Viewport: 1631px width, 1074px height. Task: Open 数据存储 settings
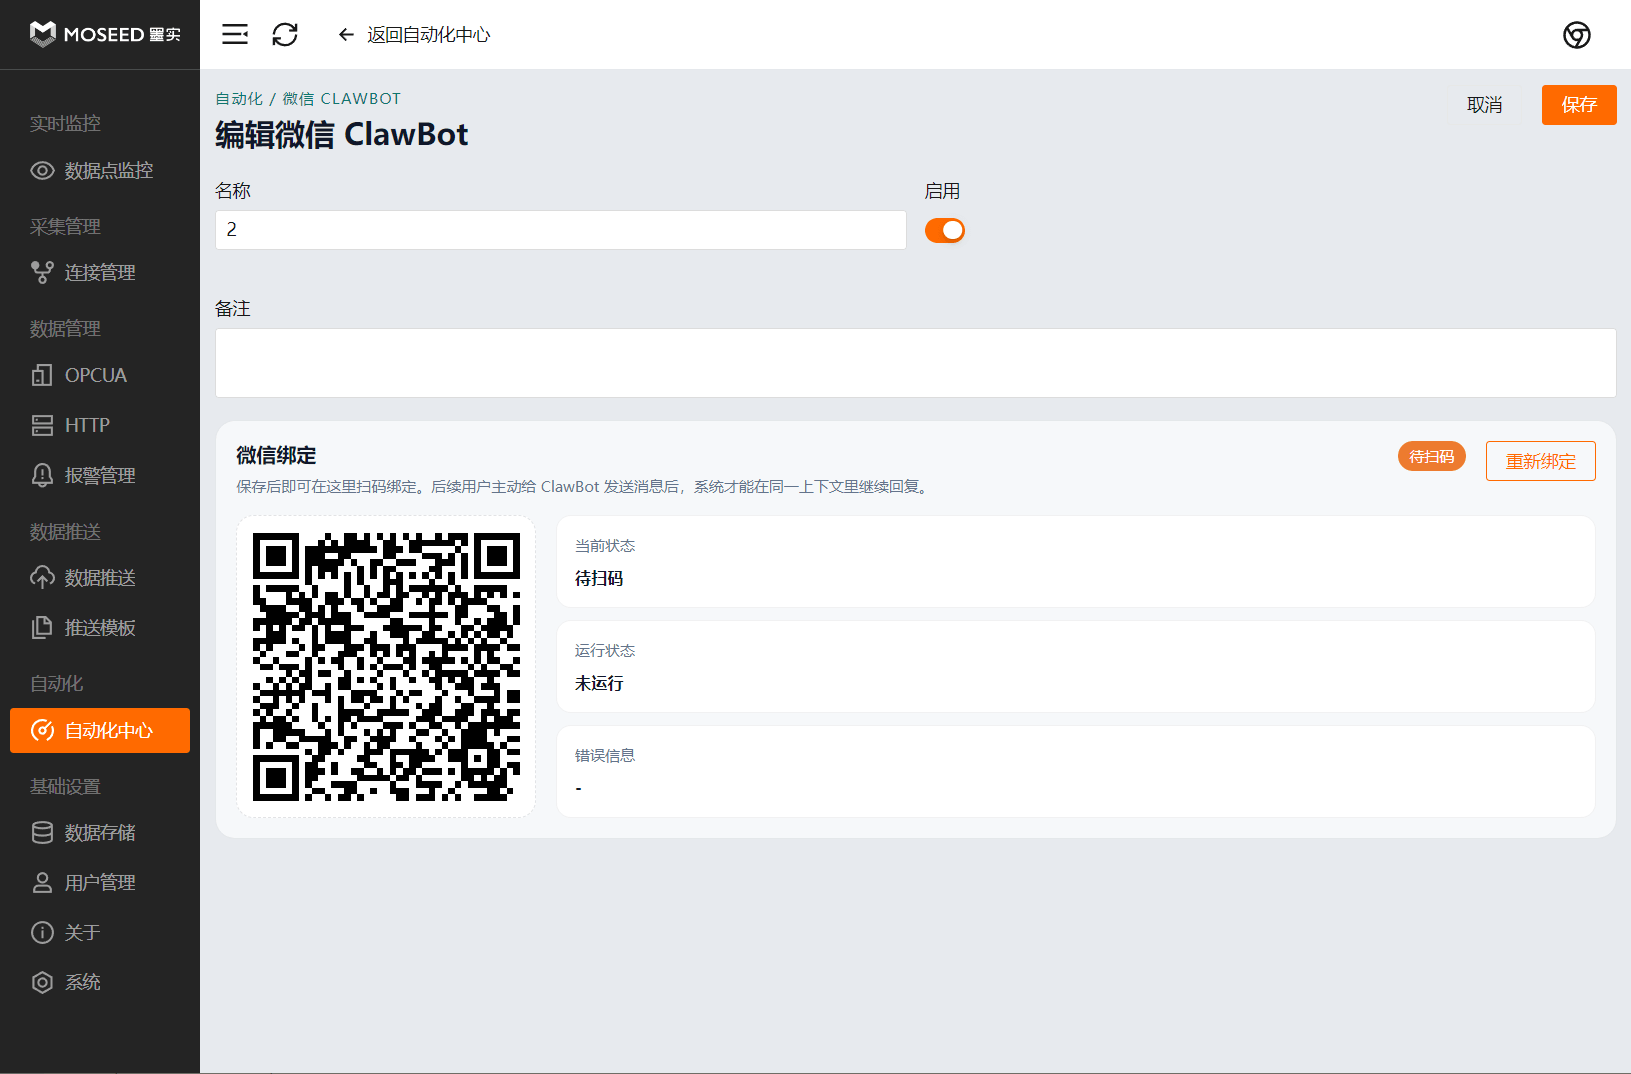(100, 833)
